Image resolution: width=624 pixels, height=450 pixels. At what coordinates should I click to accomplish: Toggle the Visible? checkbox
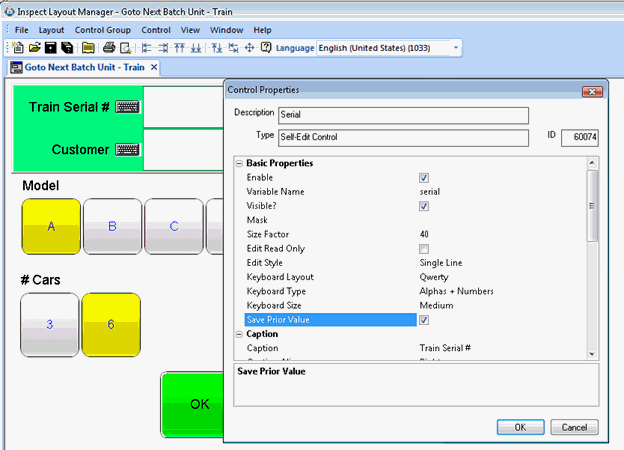[x=424, y=206]
